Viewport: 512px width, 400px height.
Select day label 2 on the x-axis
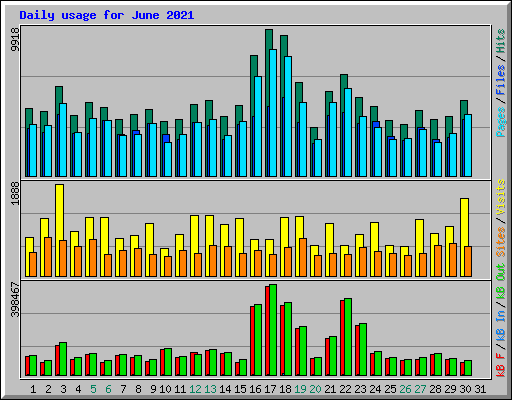[x=48, y=389]
